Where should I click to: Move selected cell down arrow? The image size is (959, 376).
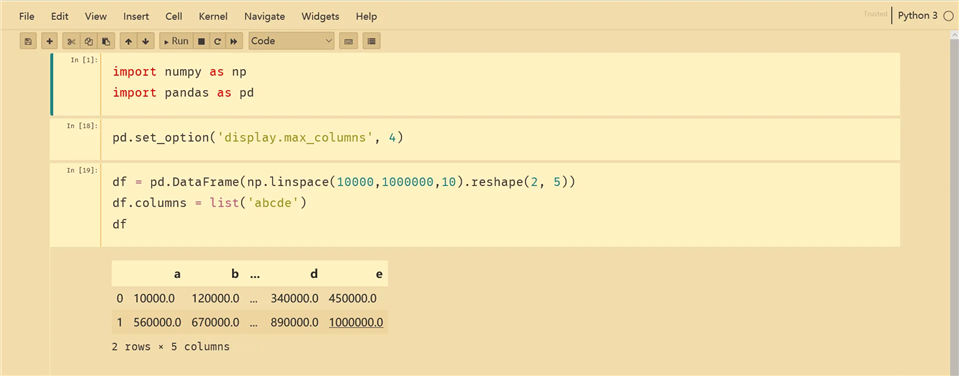(145, 41)
